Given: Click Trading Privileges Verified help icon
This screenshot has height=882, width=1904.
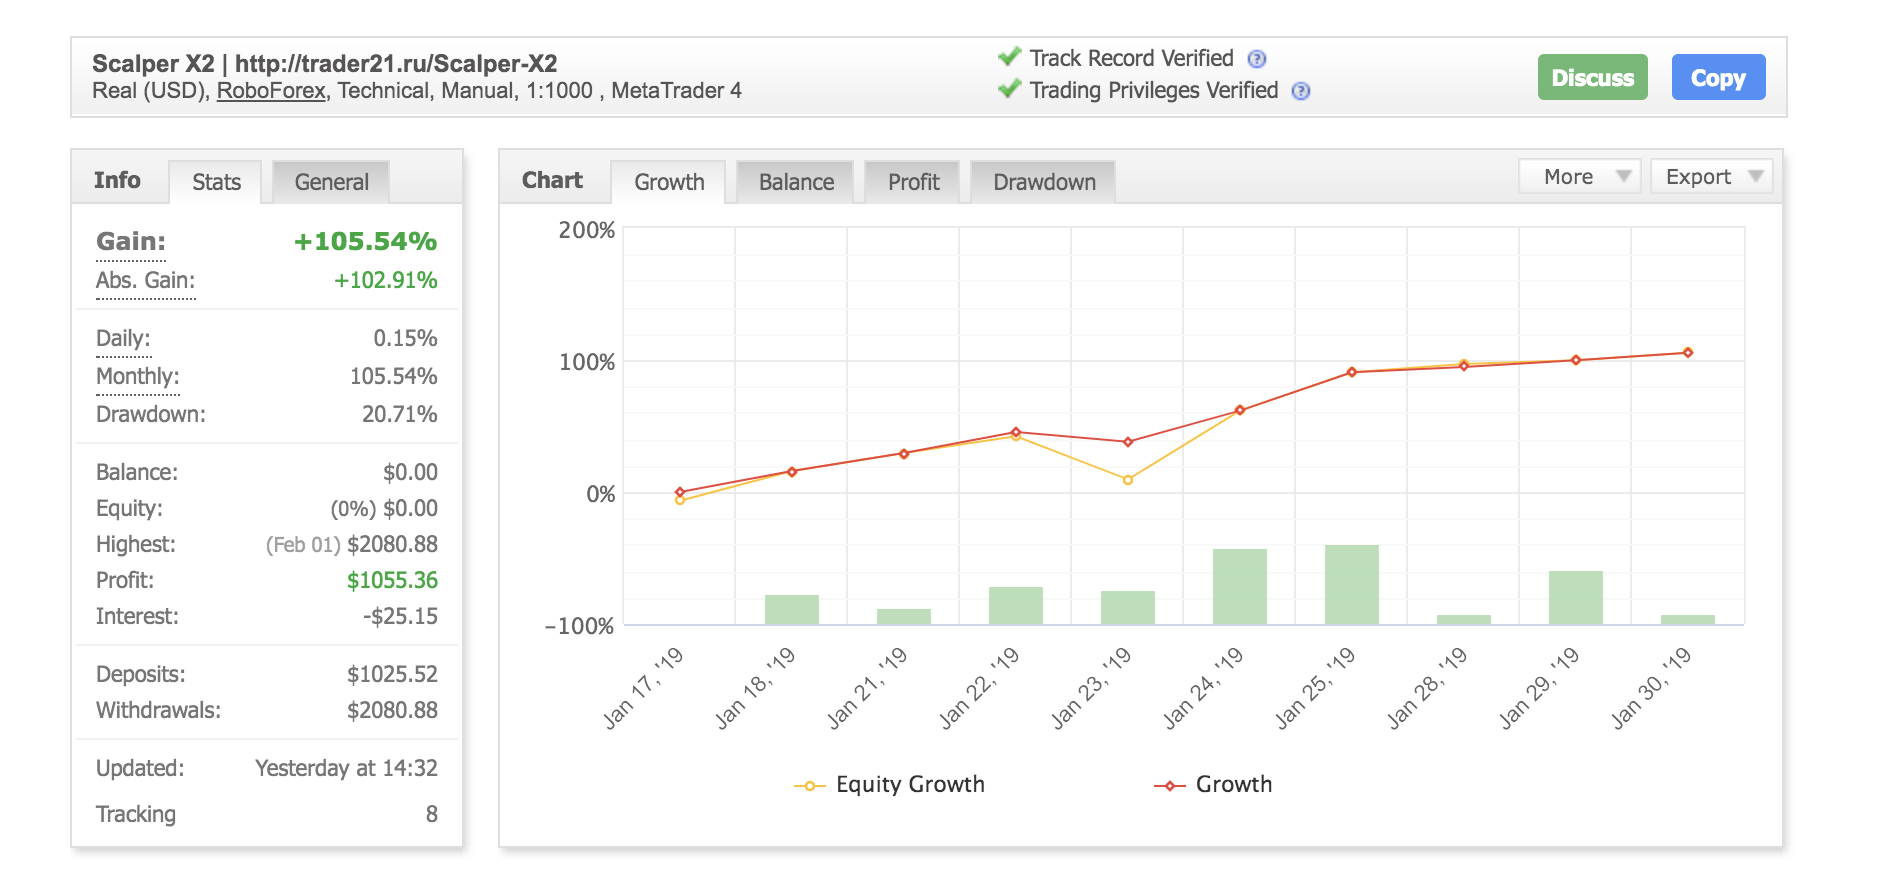Looking at the screenshot, I should [1301, 91].
